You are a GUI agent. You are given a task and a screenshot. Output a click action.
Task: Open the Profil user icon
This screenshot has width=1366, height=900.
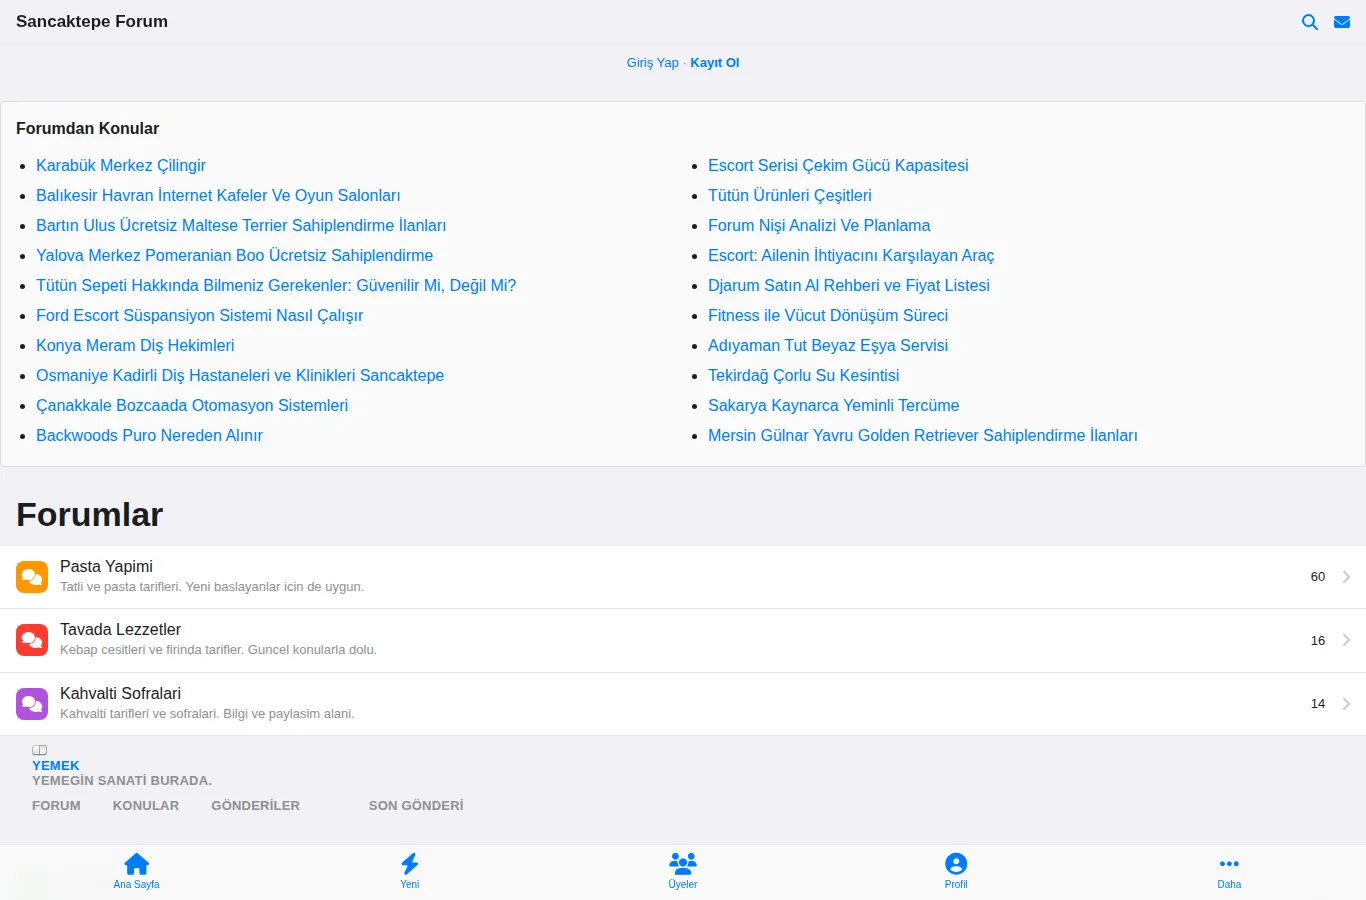956,864
